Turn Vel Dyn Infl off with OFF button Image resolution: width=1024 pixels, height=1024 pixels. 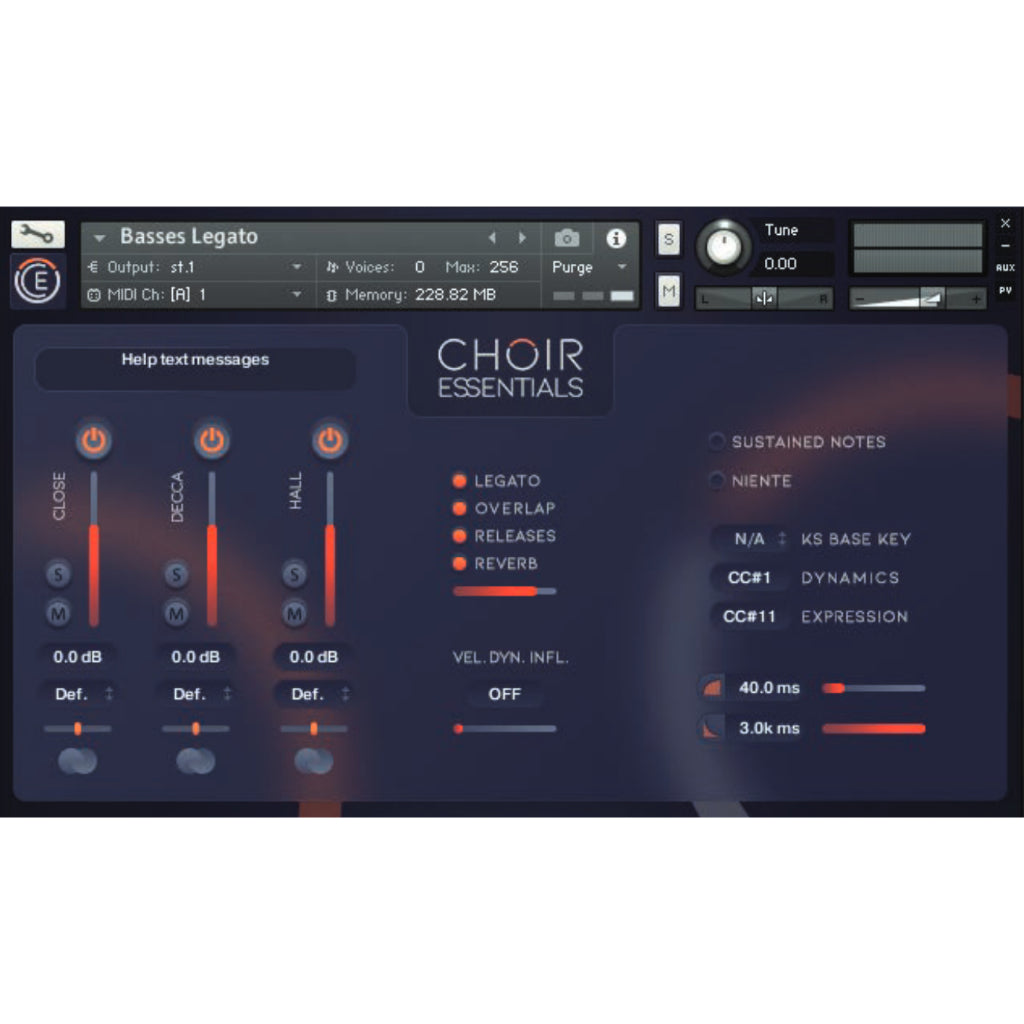click(x=505, y=694)
